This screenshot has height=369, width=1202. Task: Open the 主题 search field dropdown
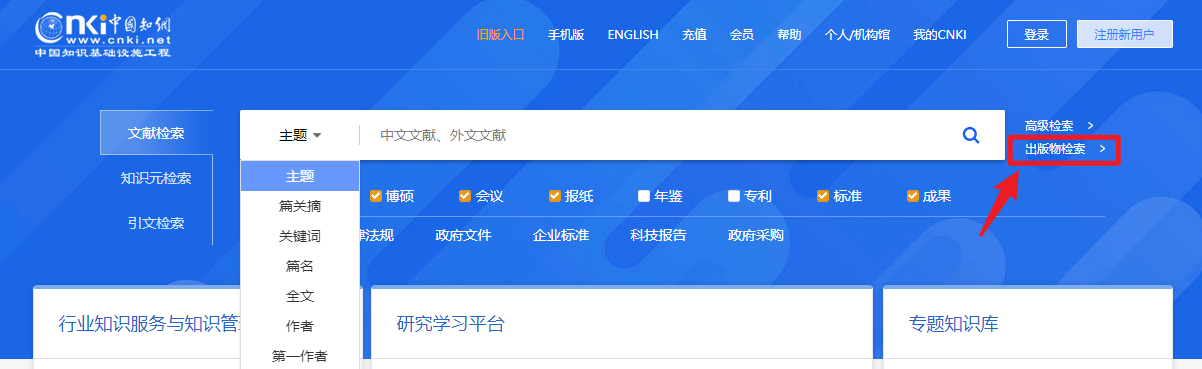[300, 135]
